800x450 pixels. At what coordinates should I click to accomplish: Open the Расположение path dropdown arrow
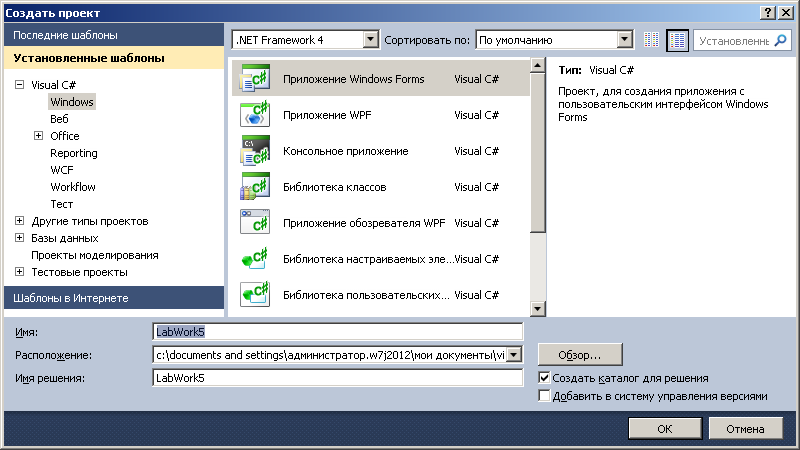pyautogui.click(x=514, y=355)
